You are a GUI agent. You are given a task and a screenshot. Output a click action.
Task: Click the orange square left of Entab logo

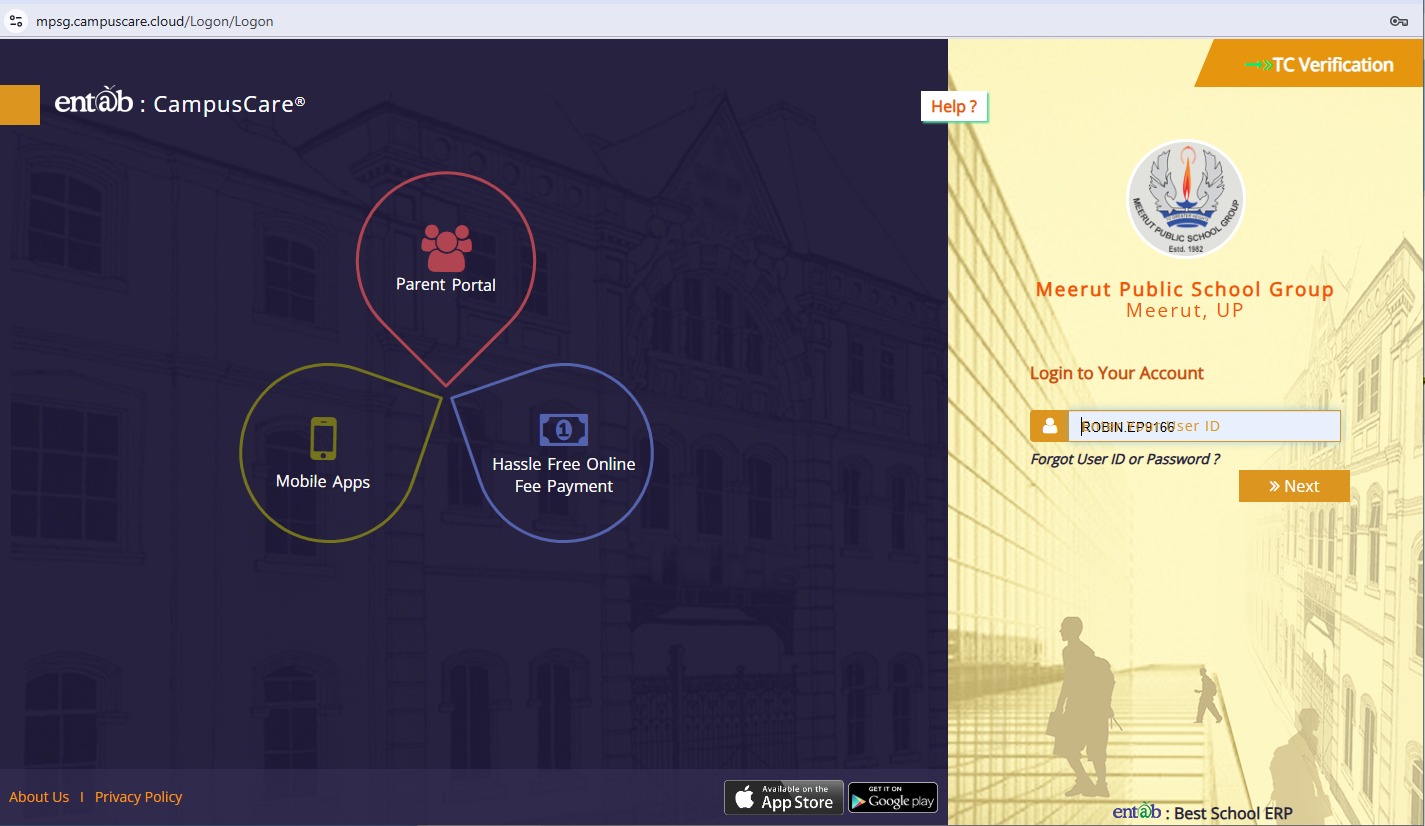19,105
